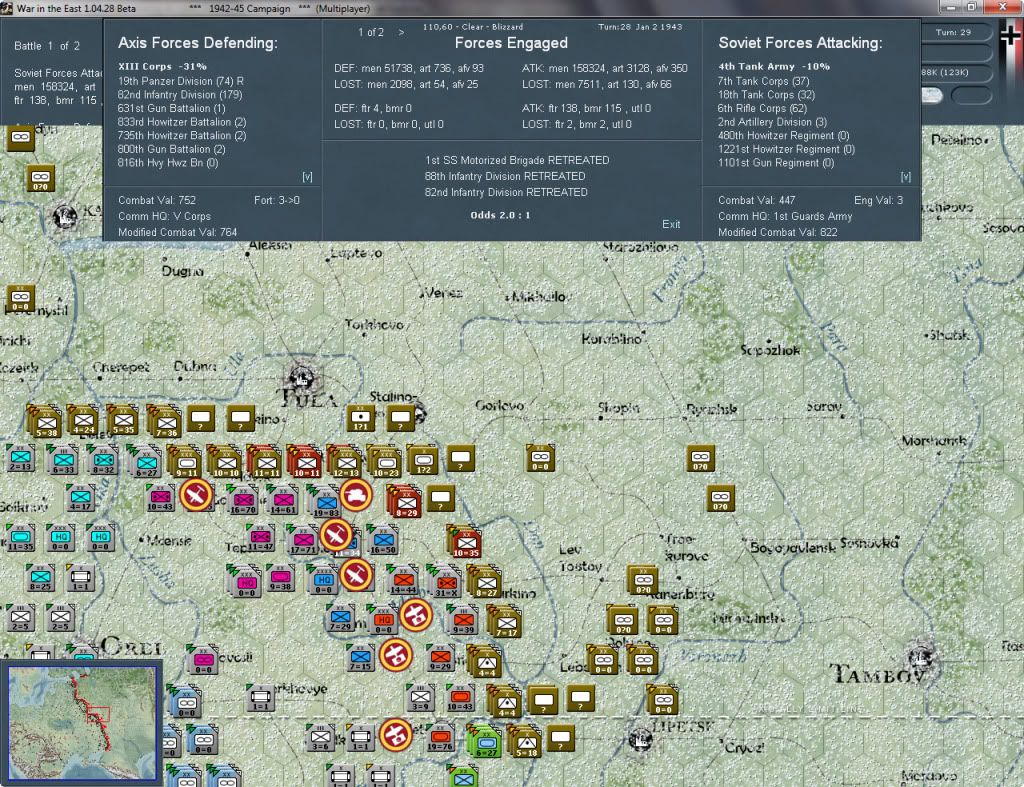Select the Soviet 4=24 infantry counter
The height and width of the screenshot is (787, 1024).
83,420
